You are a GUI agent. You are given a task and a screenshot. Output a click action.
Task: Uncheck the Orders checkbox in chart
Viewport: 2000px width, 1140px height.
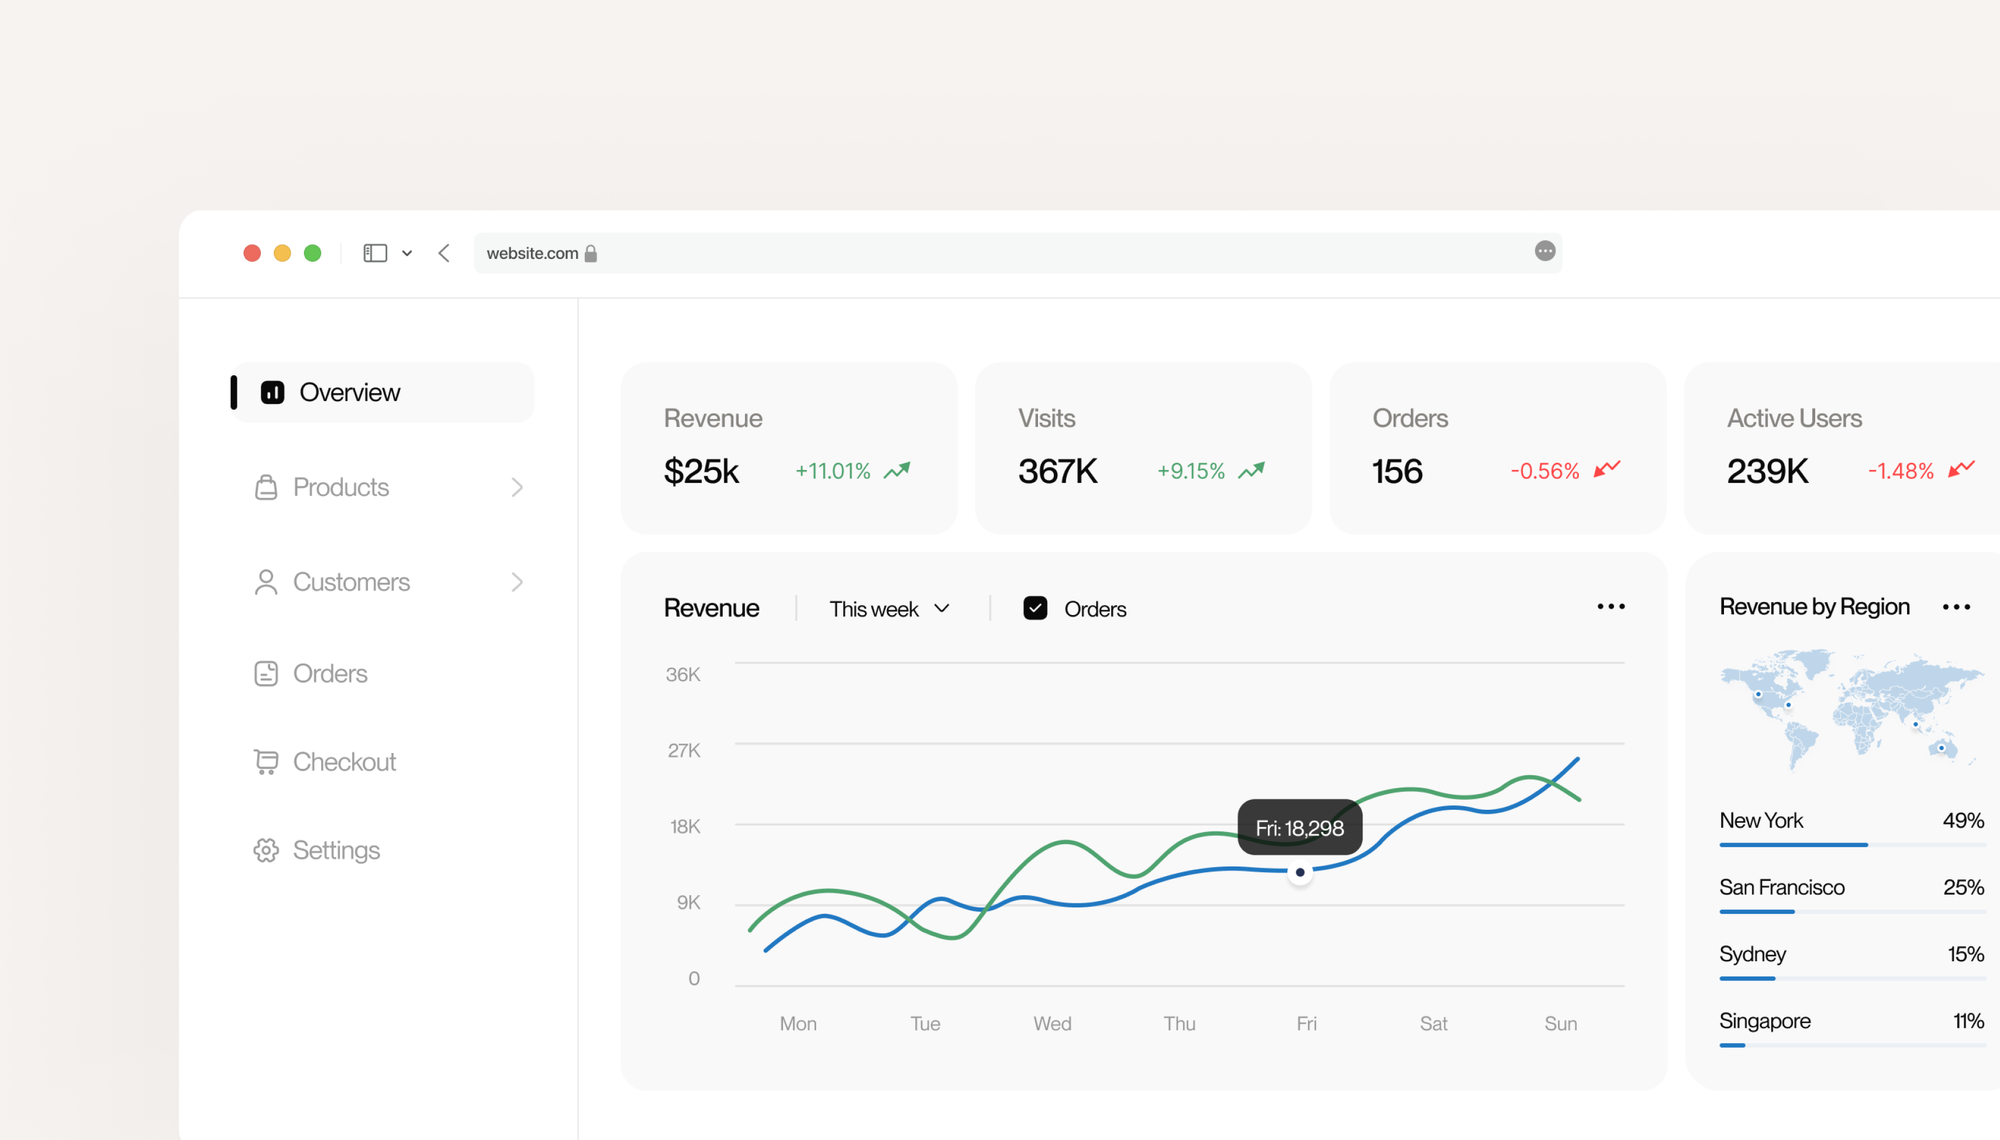click(x=1035, y=608)
